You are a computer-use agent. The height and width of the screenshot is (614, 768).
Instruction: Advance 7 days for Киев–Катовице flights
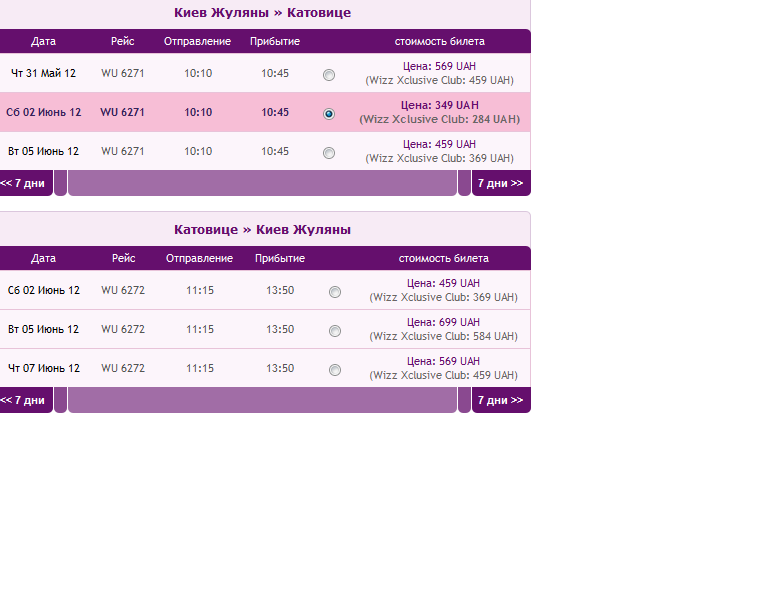click(500, 183)
